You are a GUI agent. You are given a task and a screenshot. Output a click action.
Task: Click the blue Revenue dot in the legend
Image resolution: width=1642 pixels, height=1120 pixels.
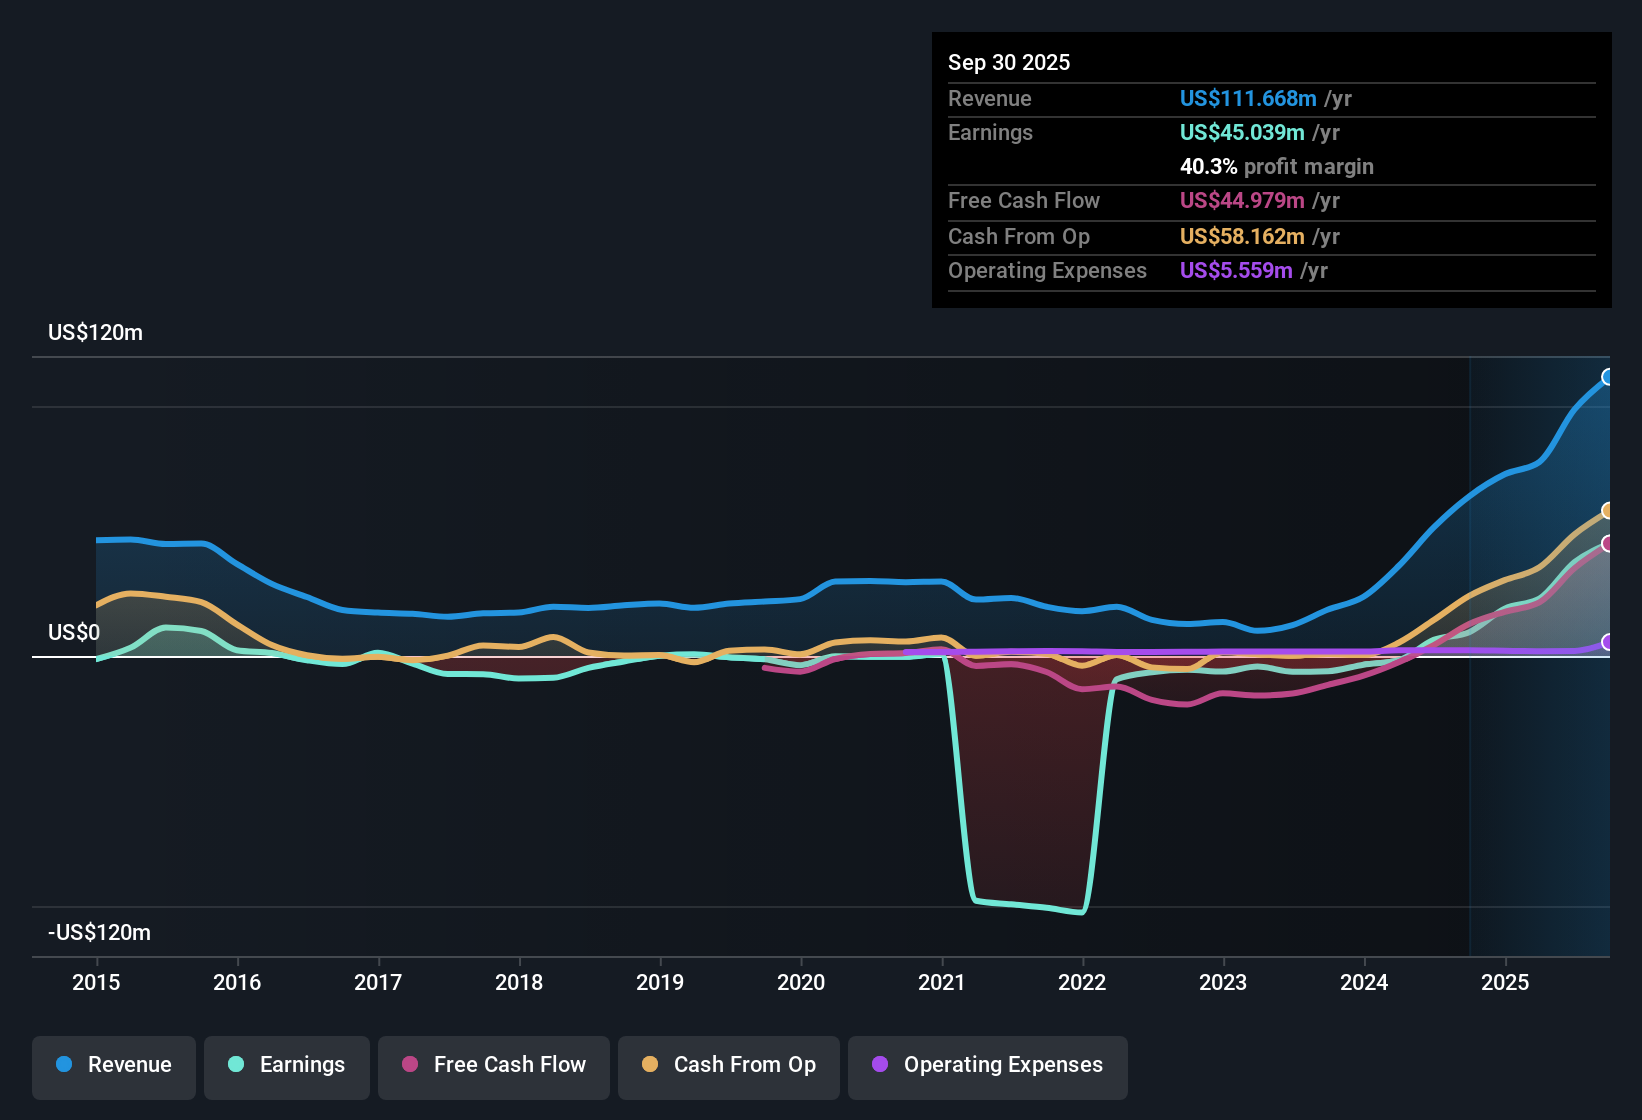tap(62, 1065)
